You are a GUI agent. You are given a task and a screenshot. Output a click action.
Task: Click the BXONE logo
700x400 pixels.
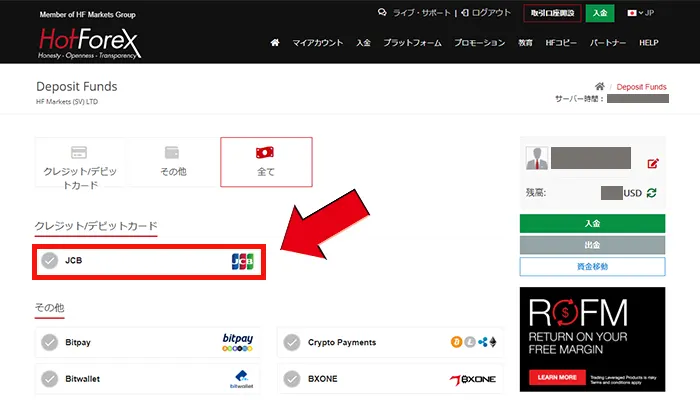point(473,379)
